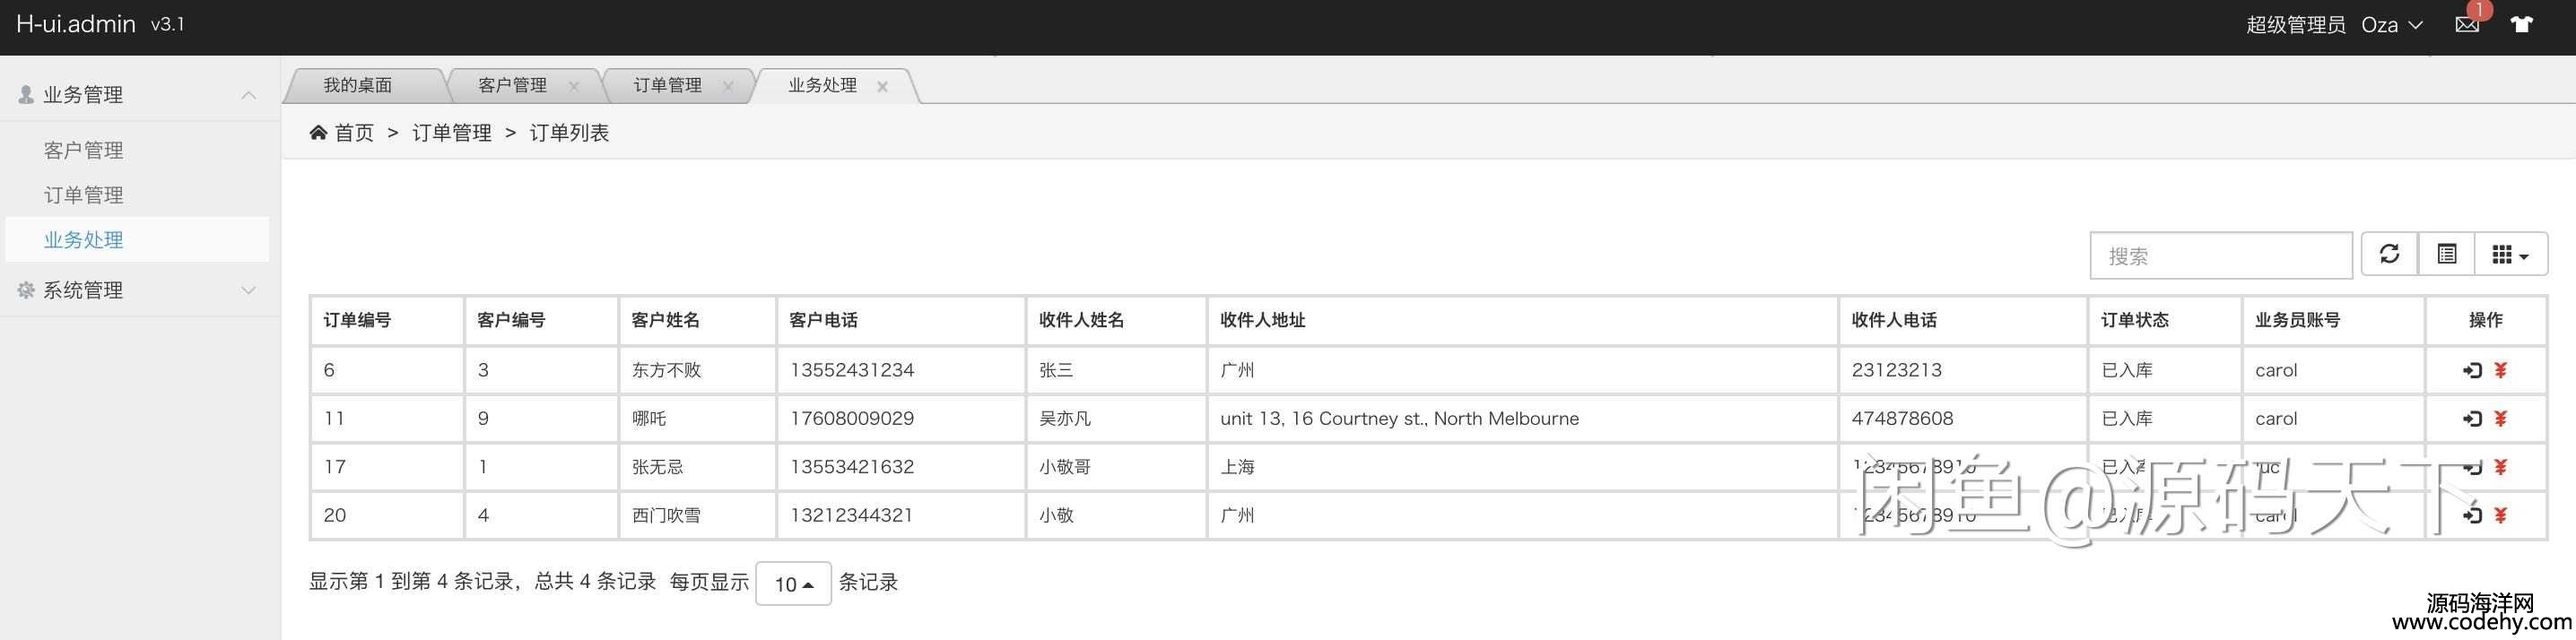Open the skin theme shirt icon
This screenshot has height=640, width=2576.
[x=2521, y=25]
